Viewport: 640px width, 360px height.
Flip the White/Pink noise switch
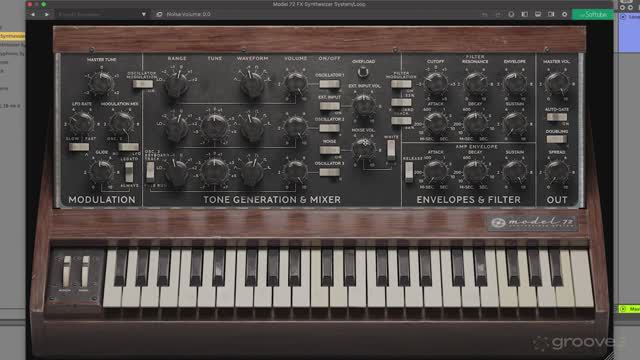tap(391, 149)
